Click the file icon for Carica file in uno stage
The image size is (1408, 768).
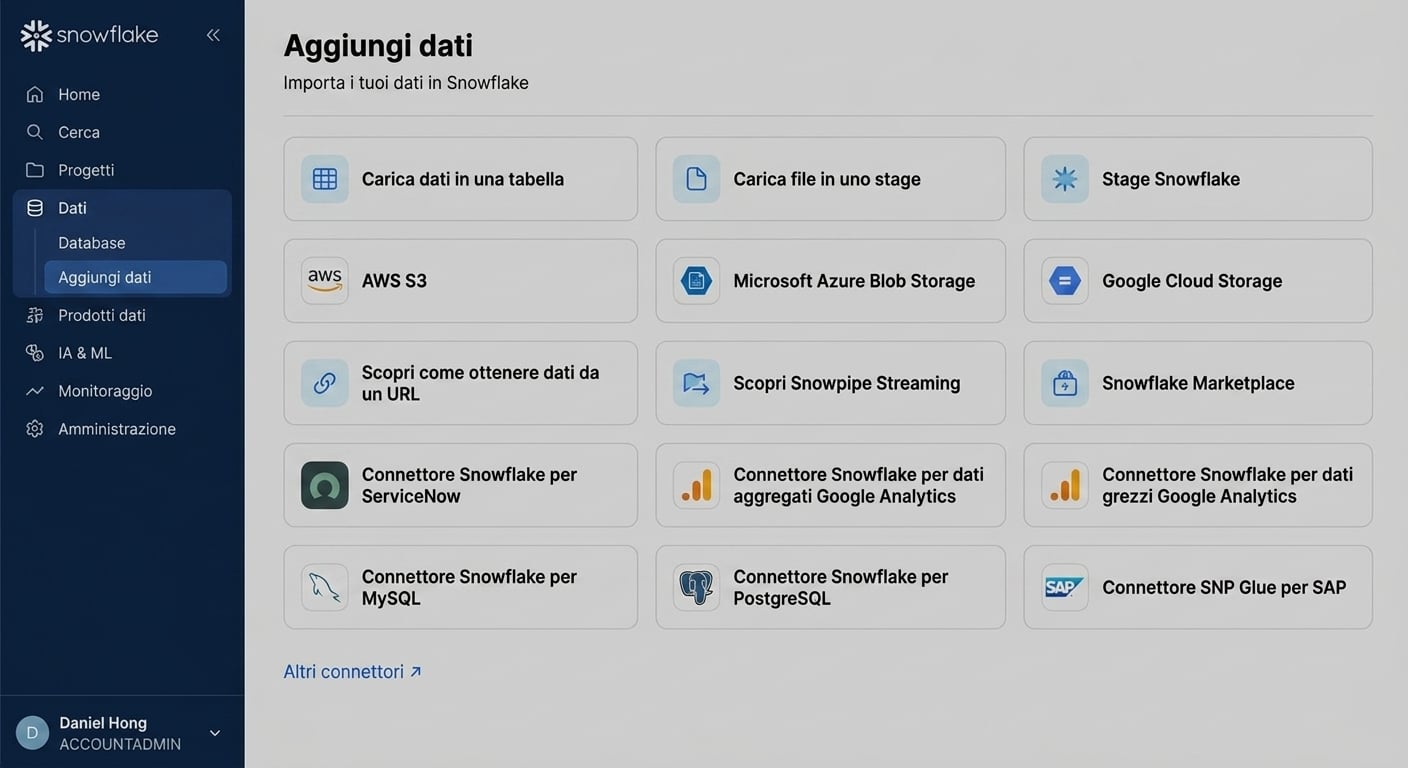pyautogui.click(x=696, y=179)
